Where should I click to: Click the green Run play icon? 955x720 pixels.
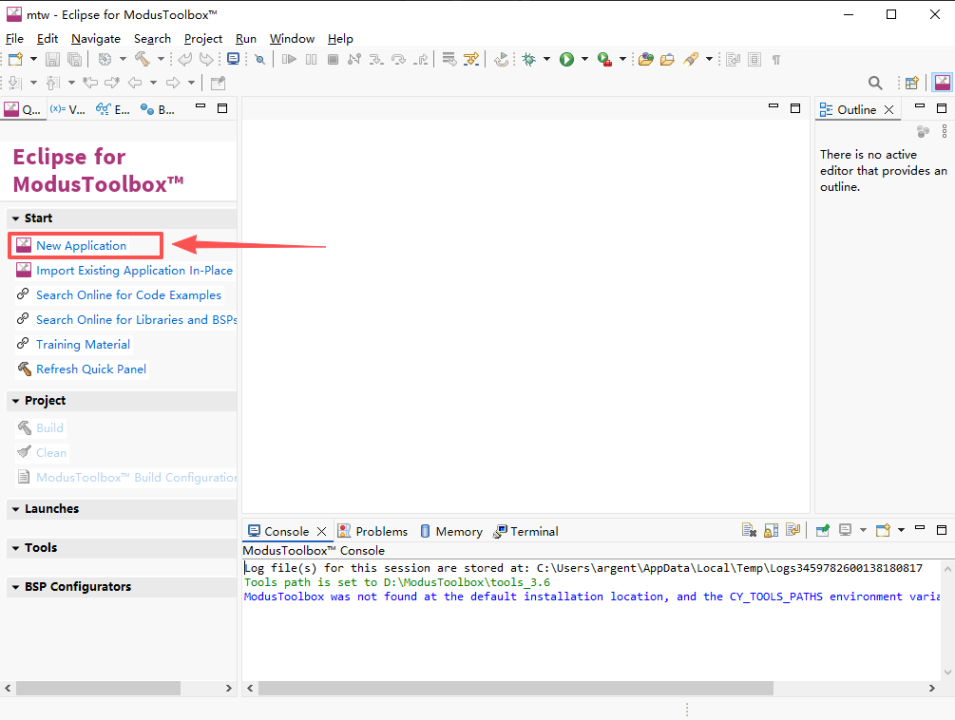coord(566,59)
